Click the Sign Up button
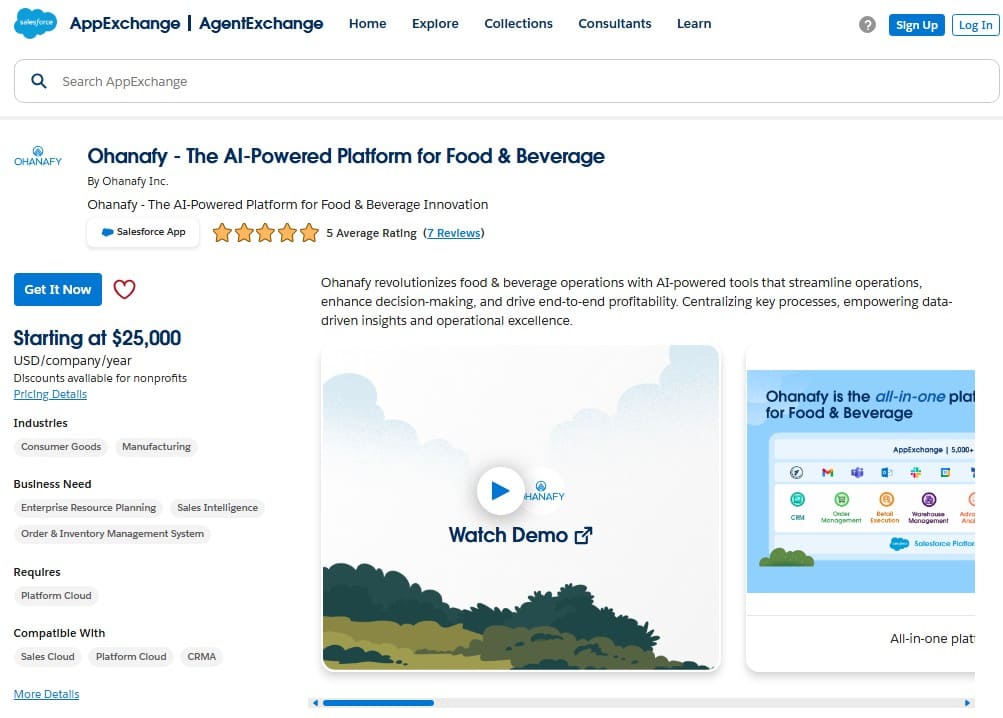Screen dimensions: 1003x718 point(916,25)
